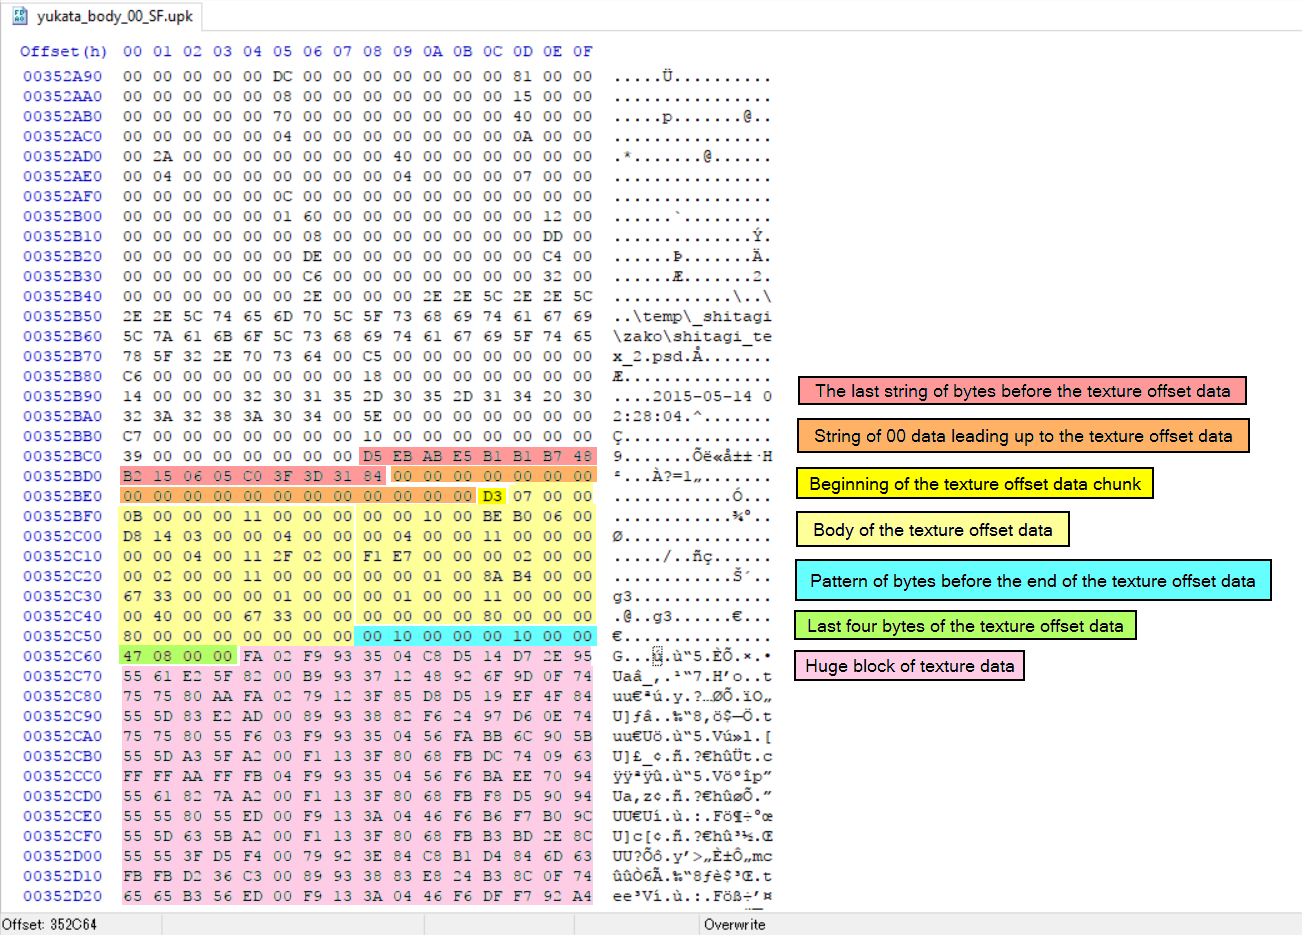Select offset row 00352BC0

[x=63, y=456]
